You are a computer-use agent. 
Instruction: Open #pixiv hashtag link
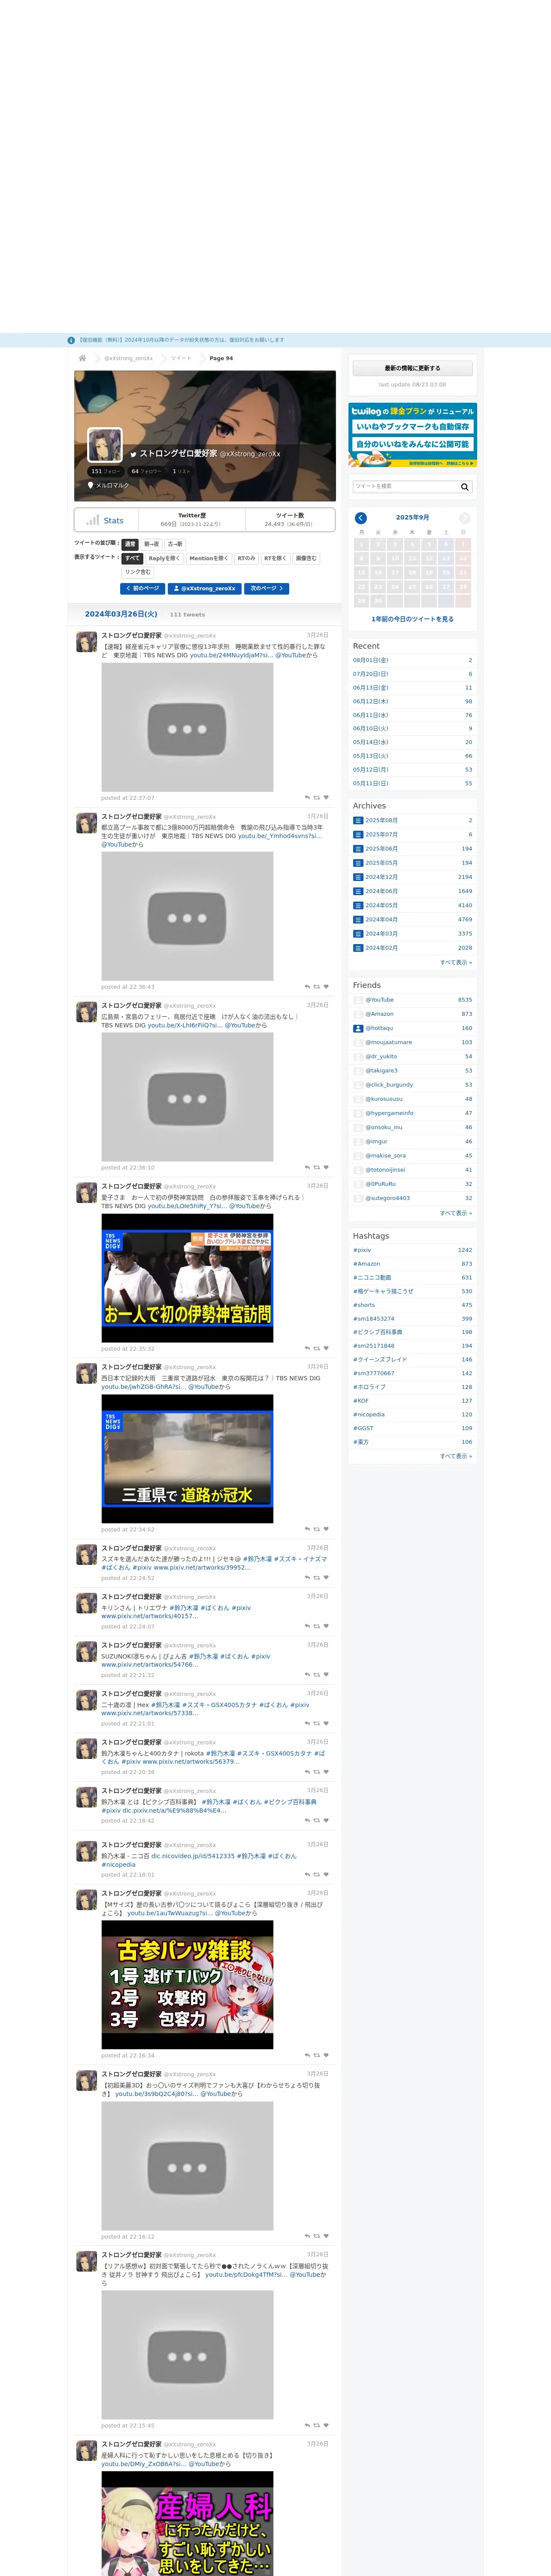tap(362, 1250)
